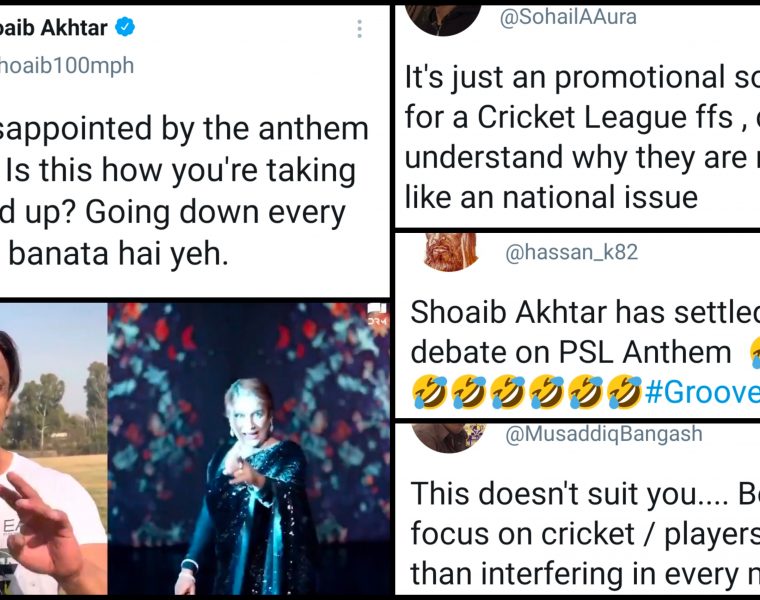
Task: Click the laughing emoji next to #Groove hashtag
Action: click(624, 391)
